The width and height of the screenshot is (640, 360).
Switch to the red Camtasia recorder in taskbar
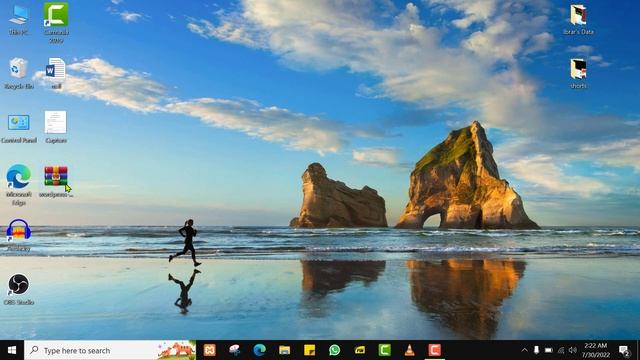(434, 350)
